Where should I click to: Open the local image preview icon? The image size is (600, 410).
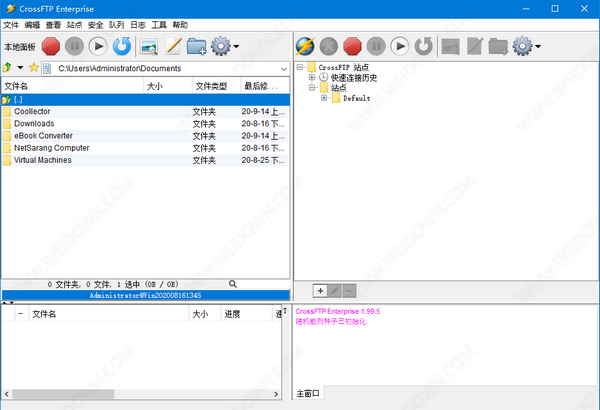tap(149, 46)
